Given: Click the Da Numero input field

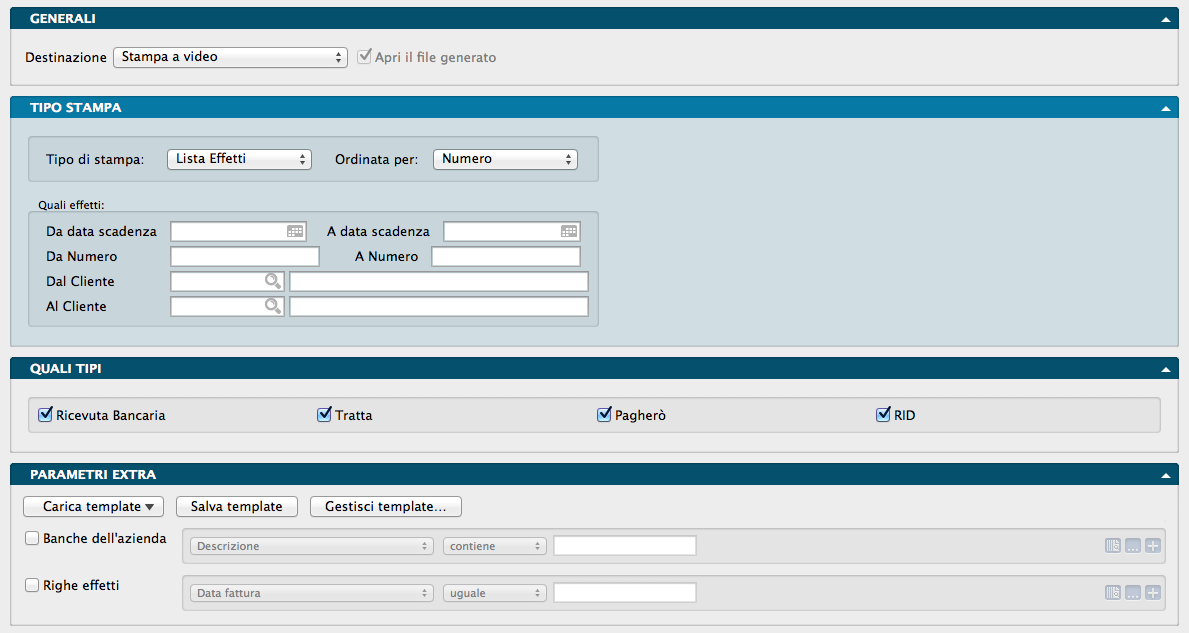Looking at the screenshot, I should [245, 257].
